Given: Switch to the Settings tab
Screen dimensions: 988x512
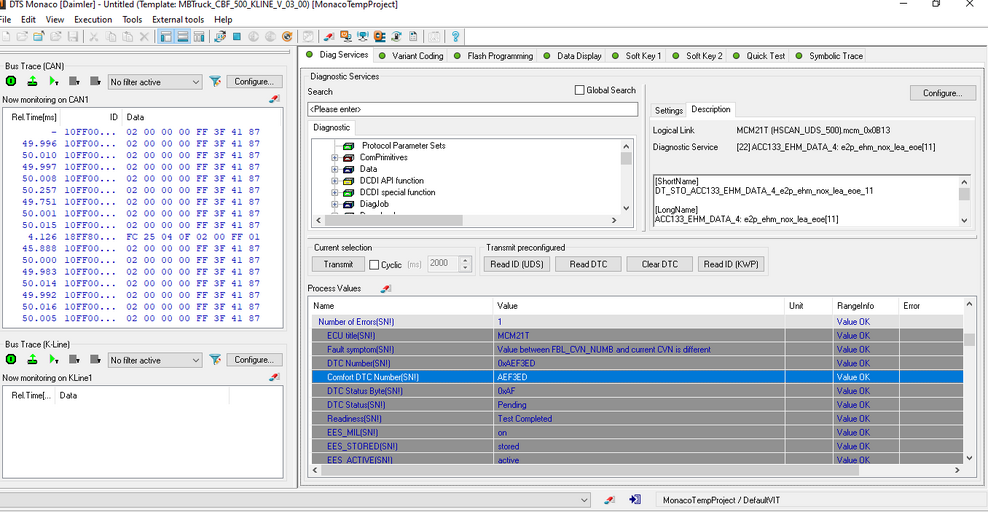Looking at the screenshot, I should [669, 110].
